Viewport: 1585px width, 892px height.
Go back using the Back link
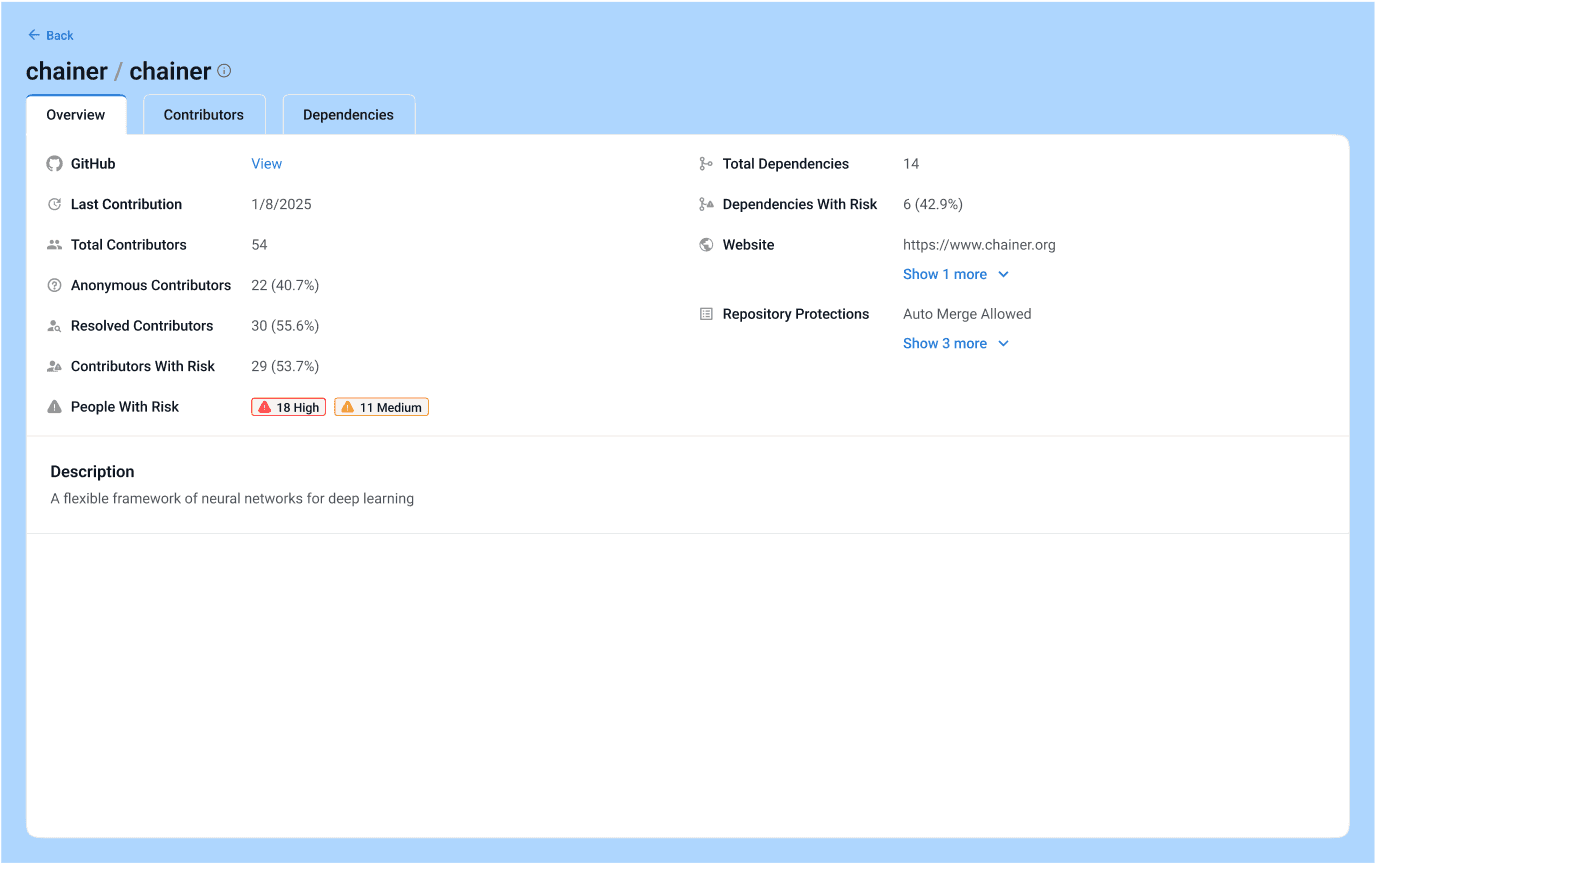click(51, 35)
